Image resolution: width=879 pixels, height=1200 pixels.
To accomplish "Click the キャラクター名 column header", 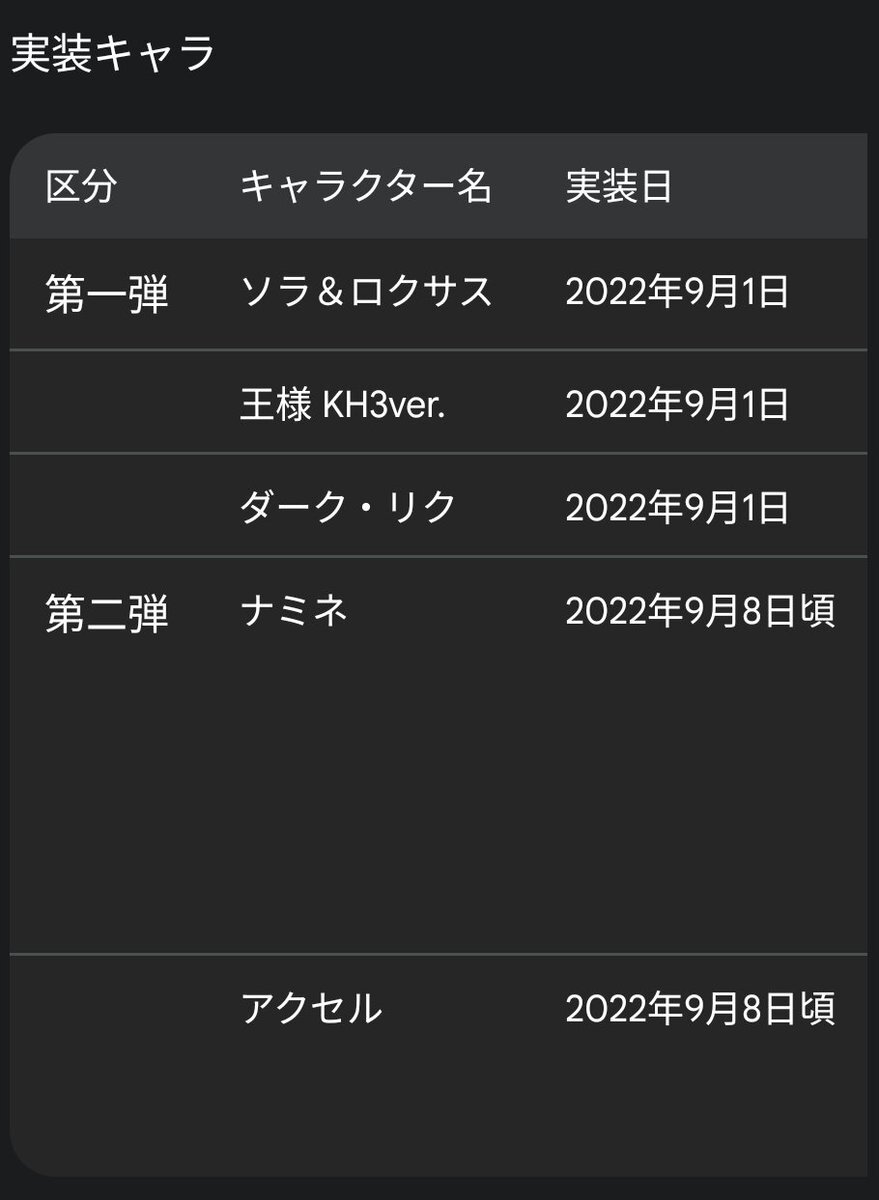I will tap(366, 186).
